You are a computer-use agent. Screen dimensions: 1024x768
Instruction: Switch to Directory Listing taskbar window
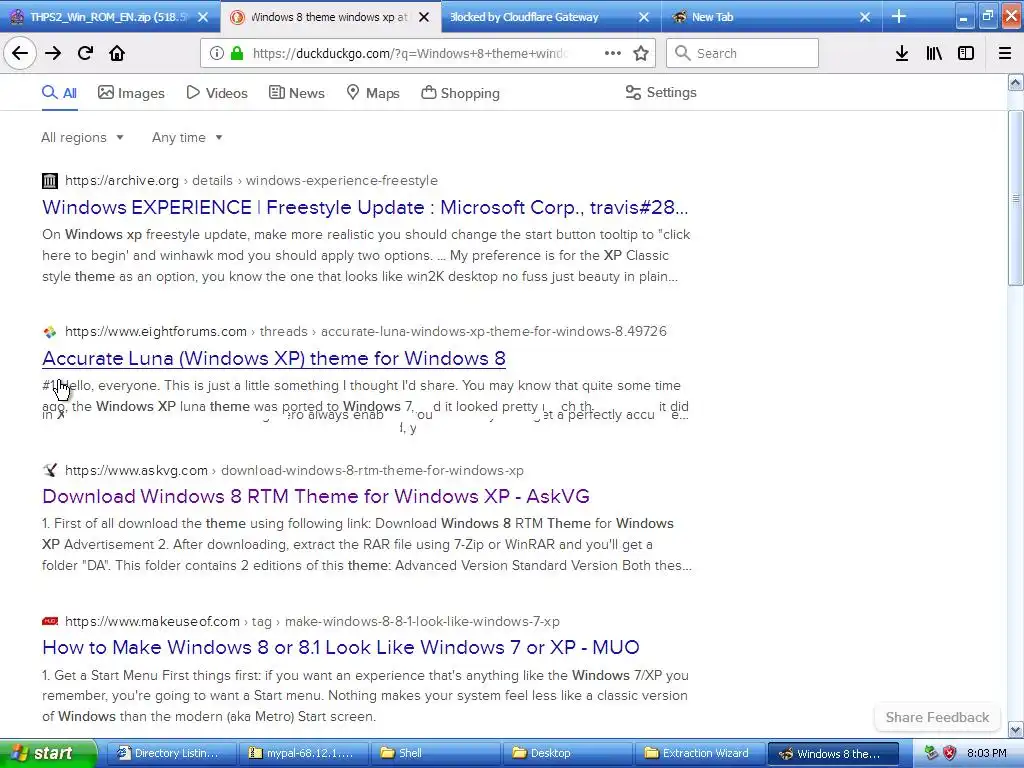click(x=170, y=753)
